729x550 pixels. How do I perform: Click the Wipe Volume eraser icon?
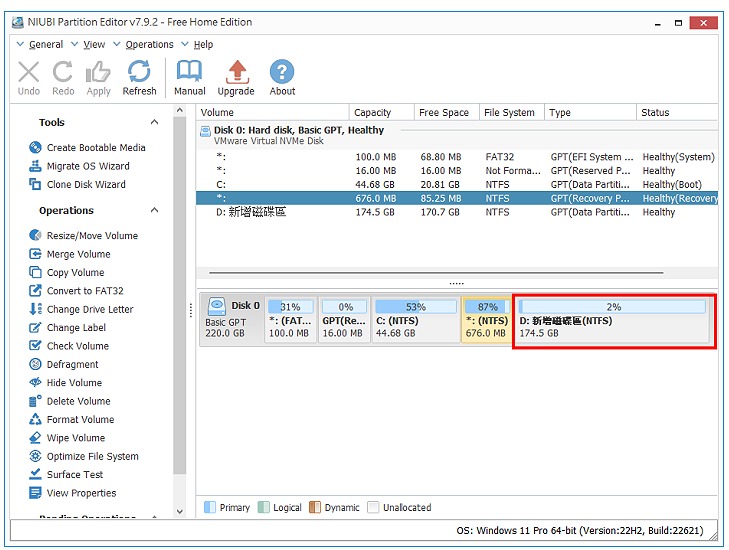(x=35, y=437)
